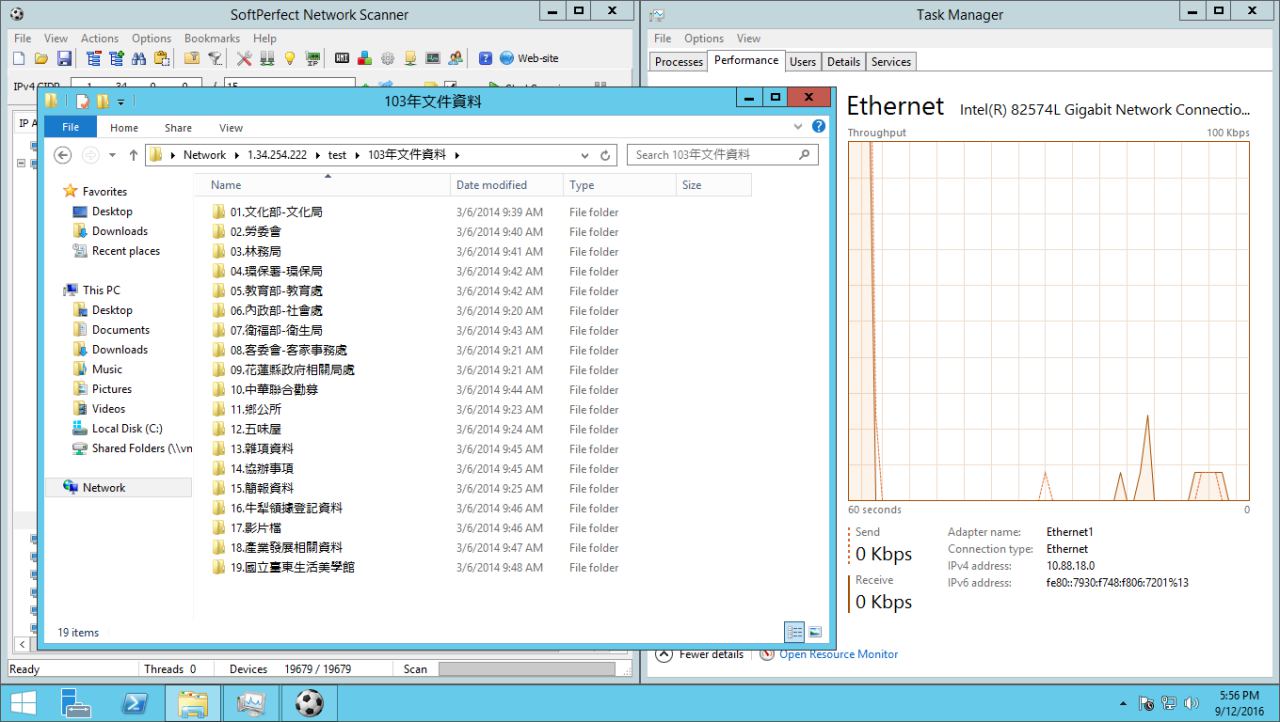1280x722 pixels.
Task: Click the wrench tools icon in scanner toolbar
Action: [x=245, y=59]
